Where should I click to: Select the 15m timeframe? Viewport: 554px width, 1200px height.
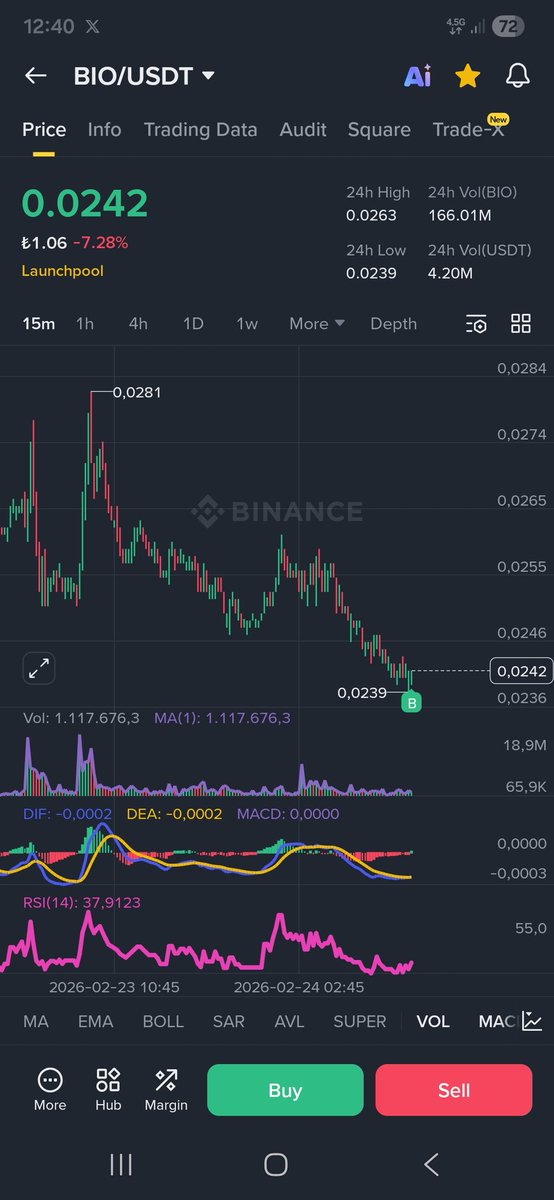click(x=39, y=323)
